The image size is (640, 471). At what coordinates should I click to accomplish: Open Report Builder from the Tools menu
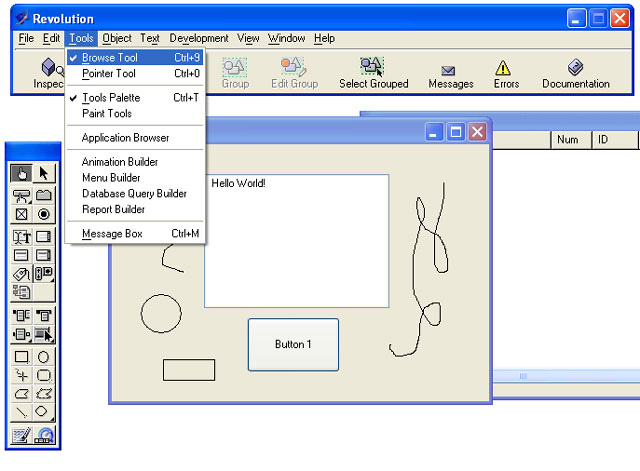(x=135, y=209)
